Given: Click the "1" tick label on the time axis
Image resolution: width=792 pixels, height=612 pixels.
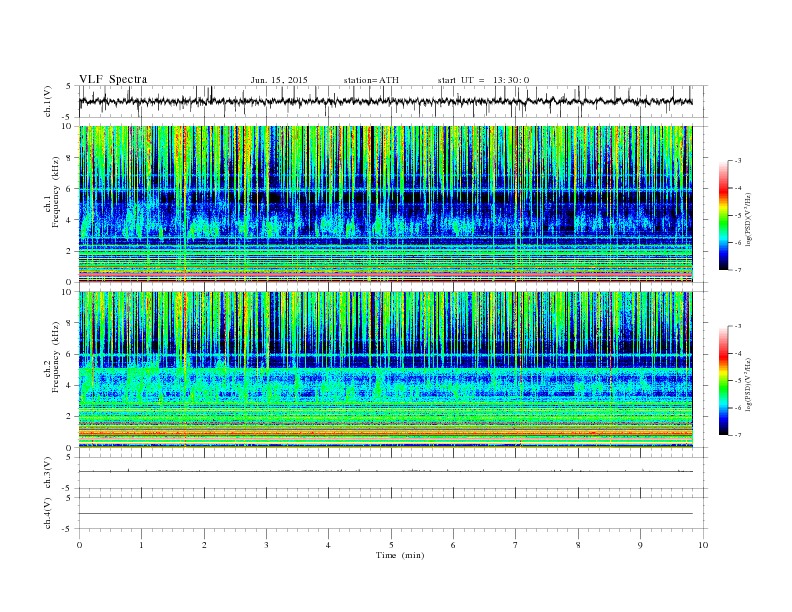Looking at the screenshot, I should (141, 545).
